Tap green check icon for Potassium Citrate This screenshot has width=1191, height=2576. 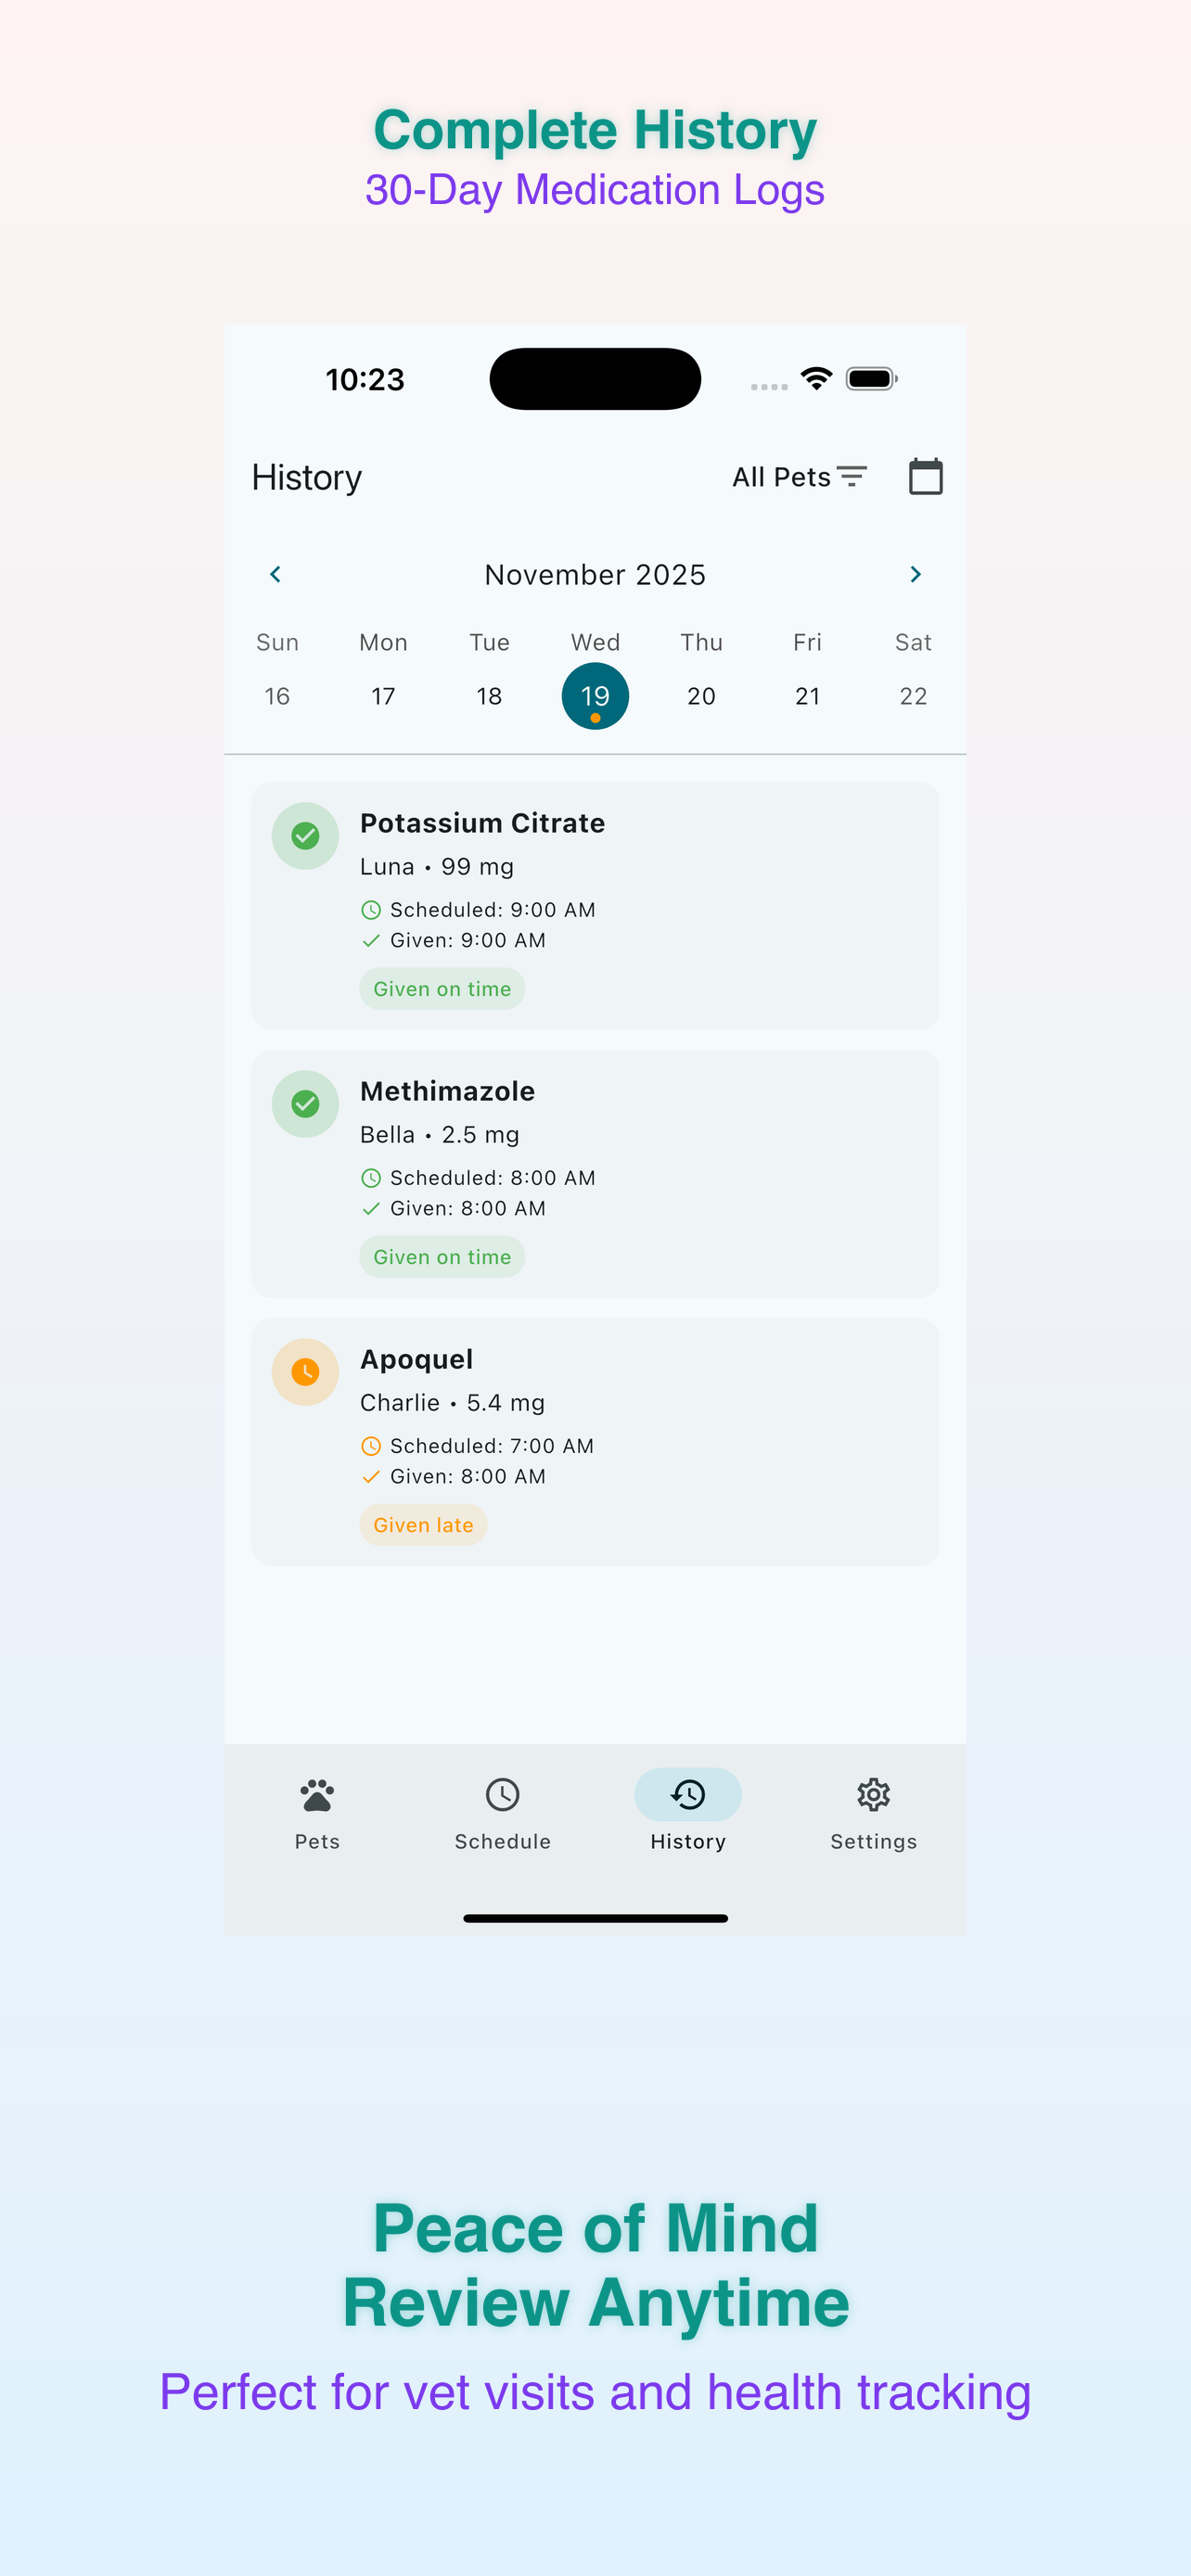coord(305,836)
